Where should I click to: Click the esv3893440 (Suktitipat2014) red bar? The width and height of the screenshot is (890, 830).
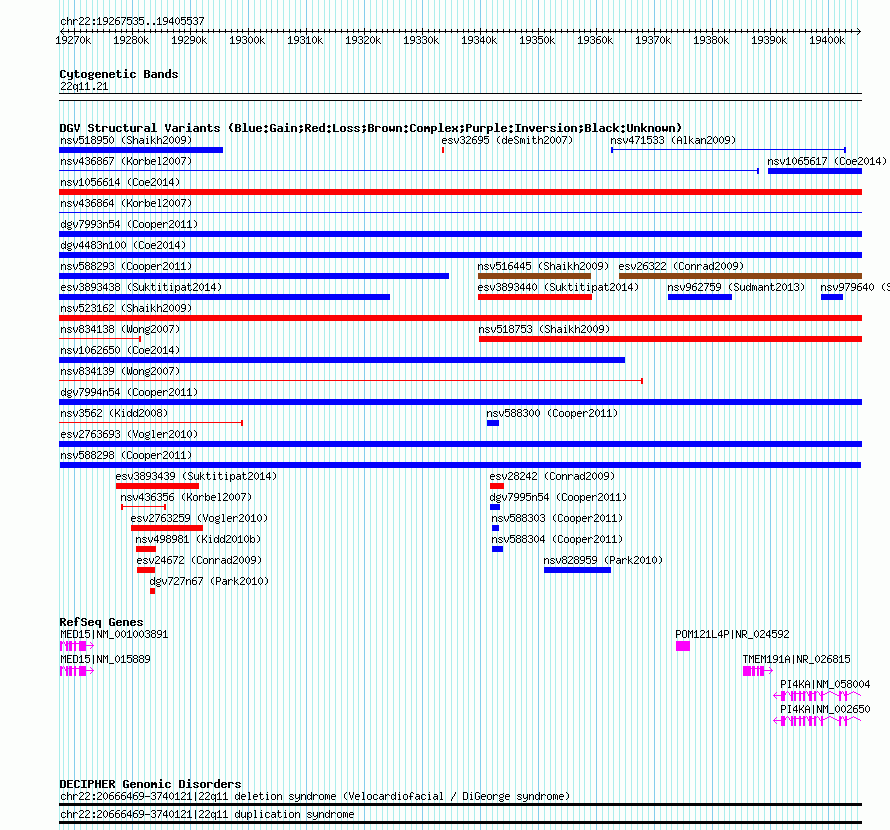pos(535,297)
